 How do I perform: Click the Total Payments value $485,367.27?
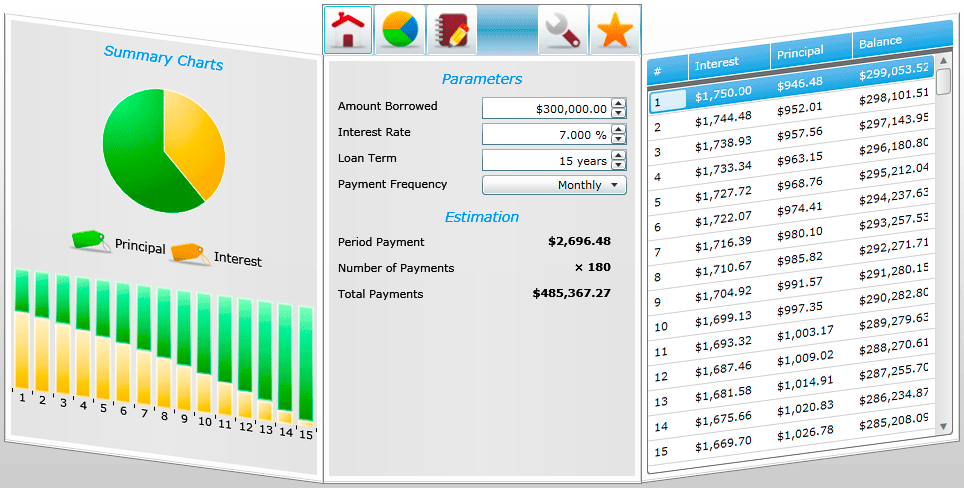click(x=572, y=293)
